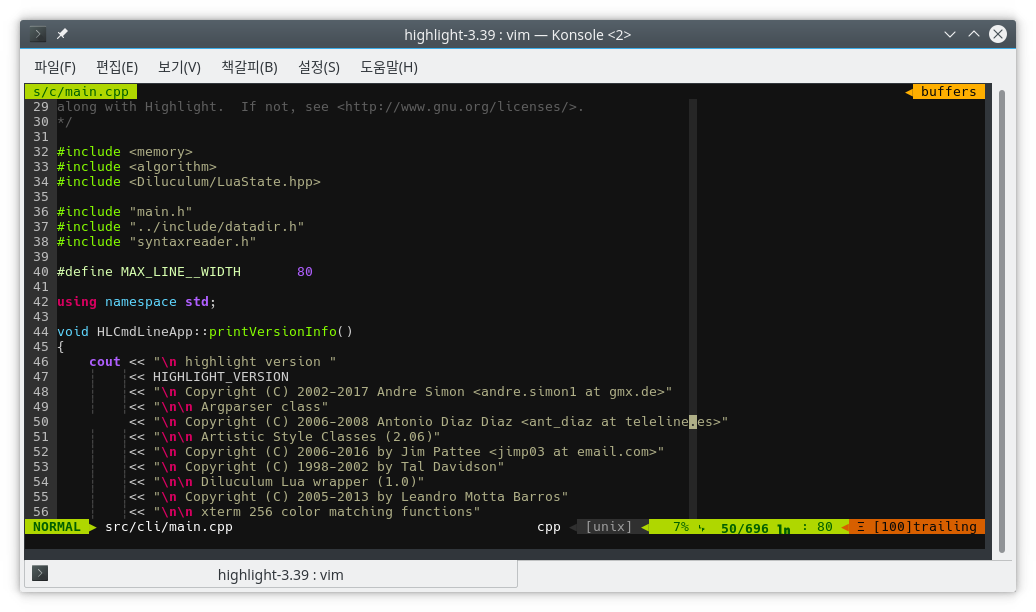
Task: Click the "main.h" include string
Action: pos(161,211)
